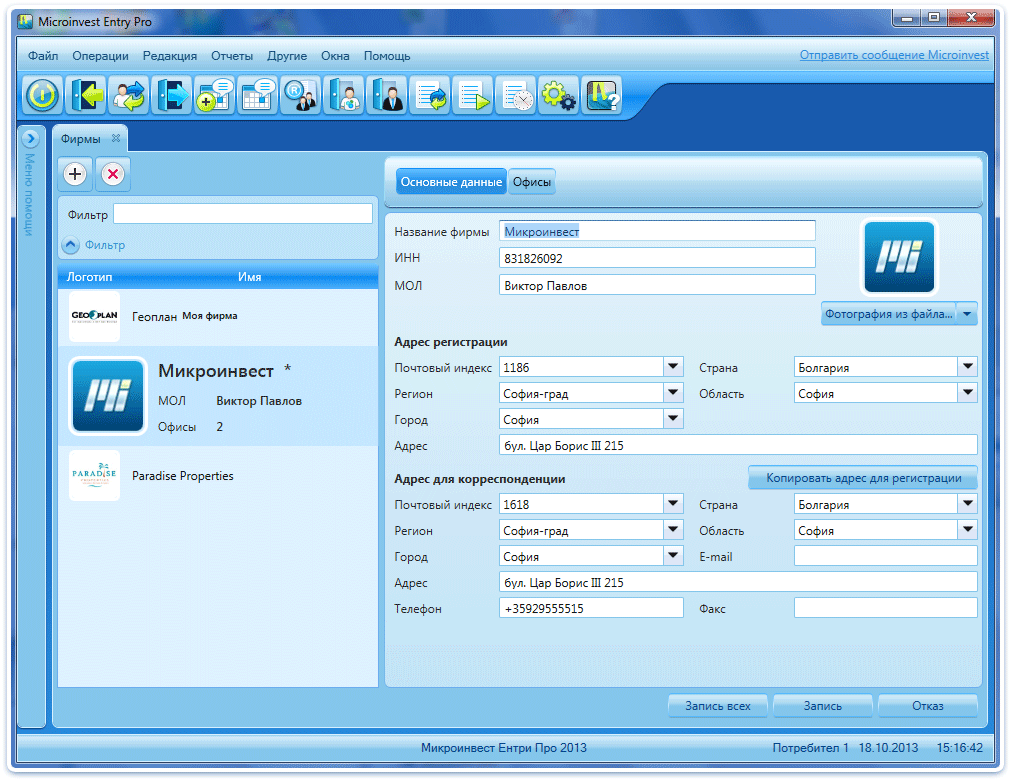
Task: Open the Окна menu
Action: click(x=335, y=56)
